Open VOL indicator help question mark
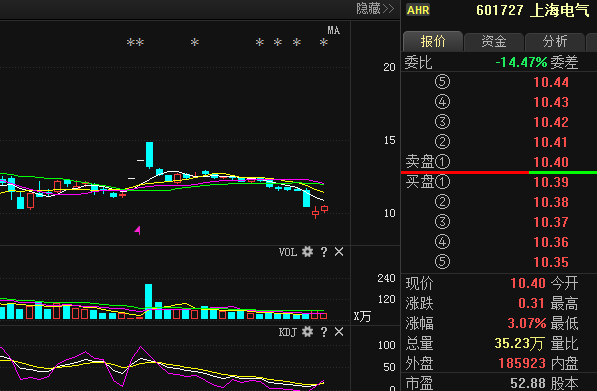The image size is (597, 391). (x=324, y=252)
